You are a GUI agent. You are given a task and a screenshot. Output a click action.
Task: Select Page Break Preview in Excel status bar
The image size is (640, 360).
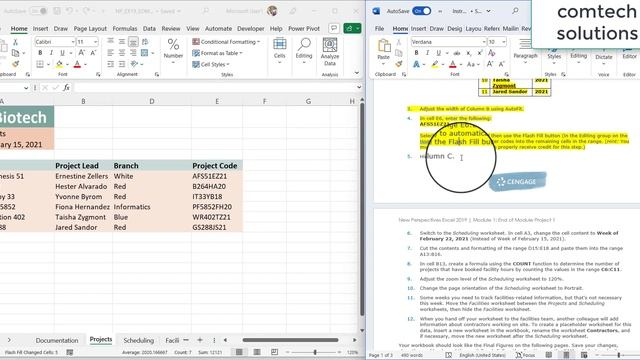[274, 352]
